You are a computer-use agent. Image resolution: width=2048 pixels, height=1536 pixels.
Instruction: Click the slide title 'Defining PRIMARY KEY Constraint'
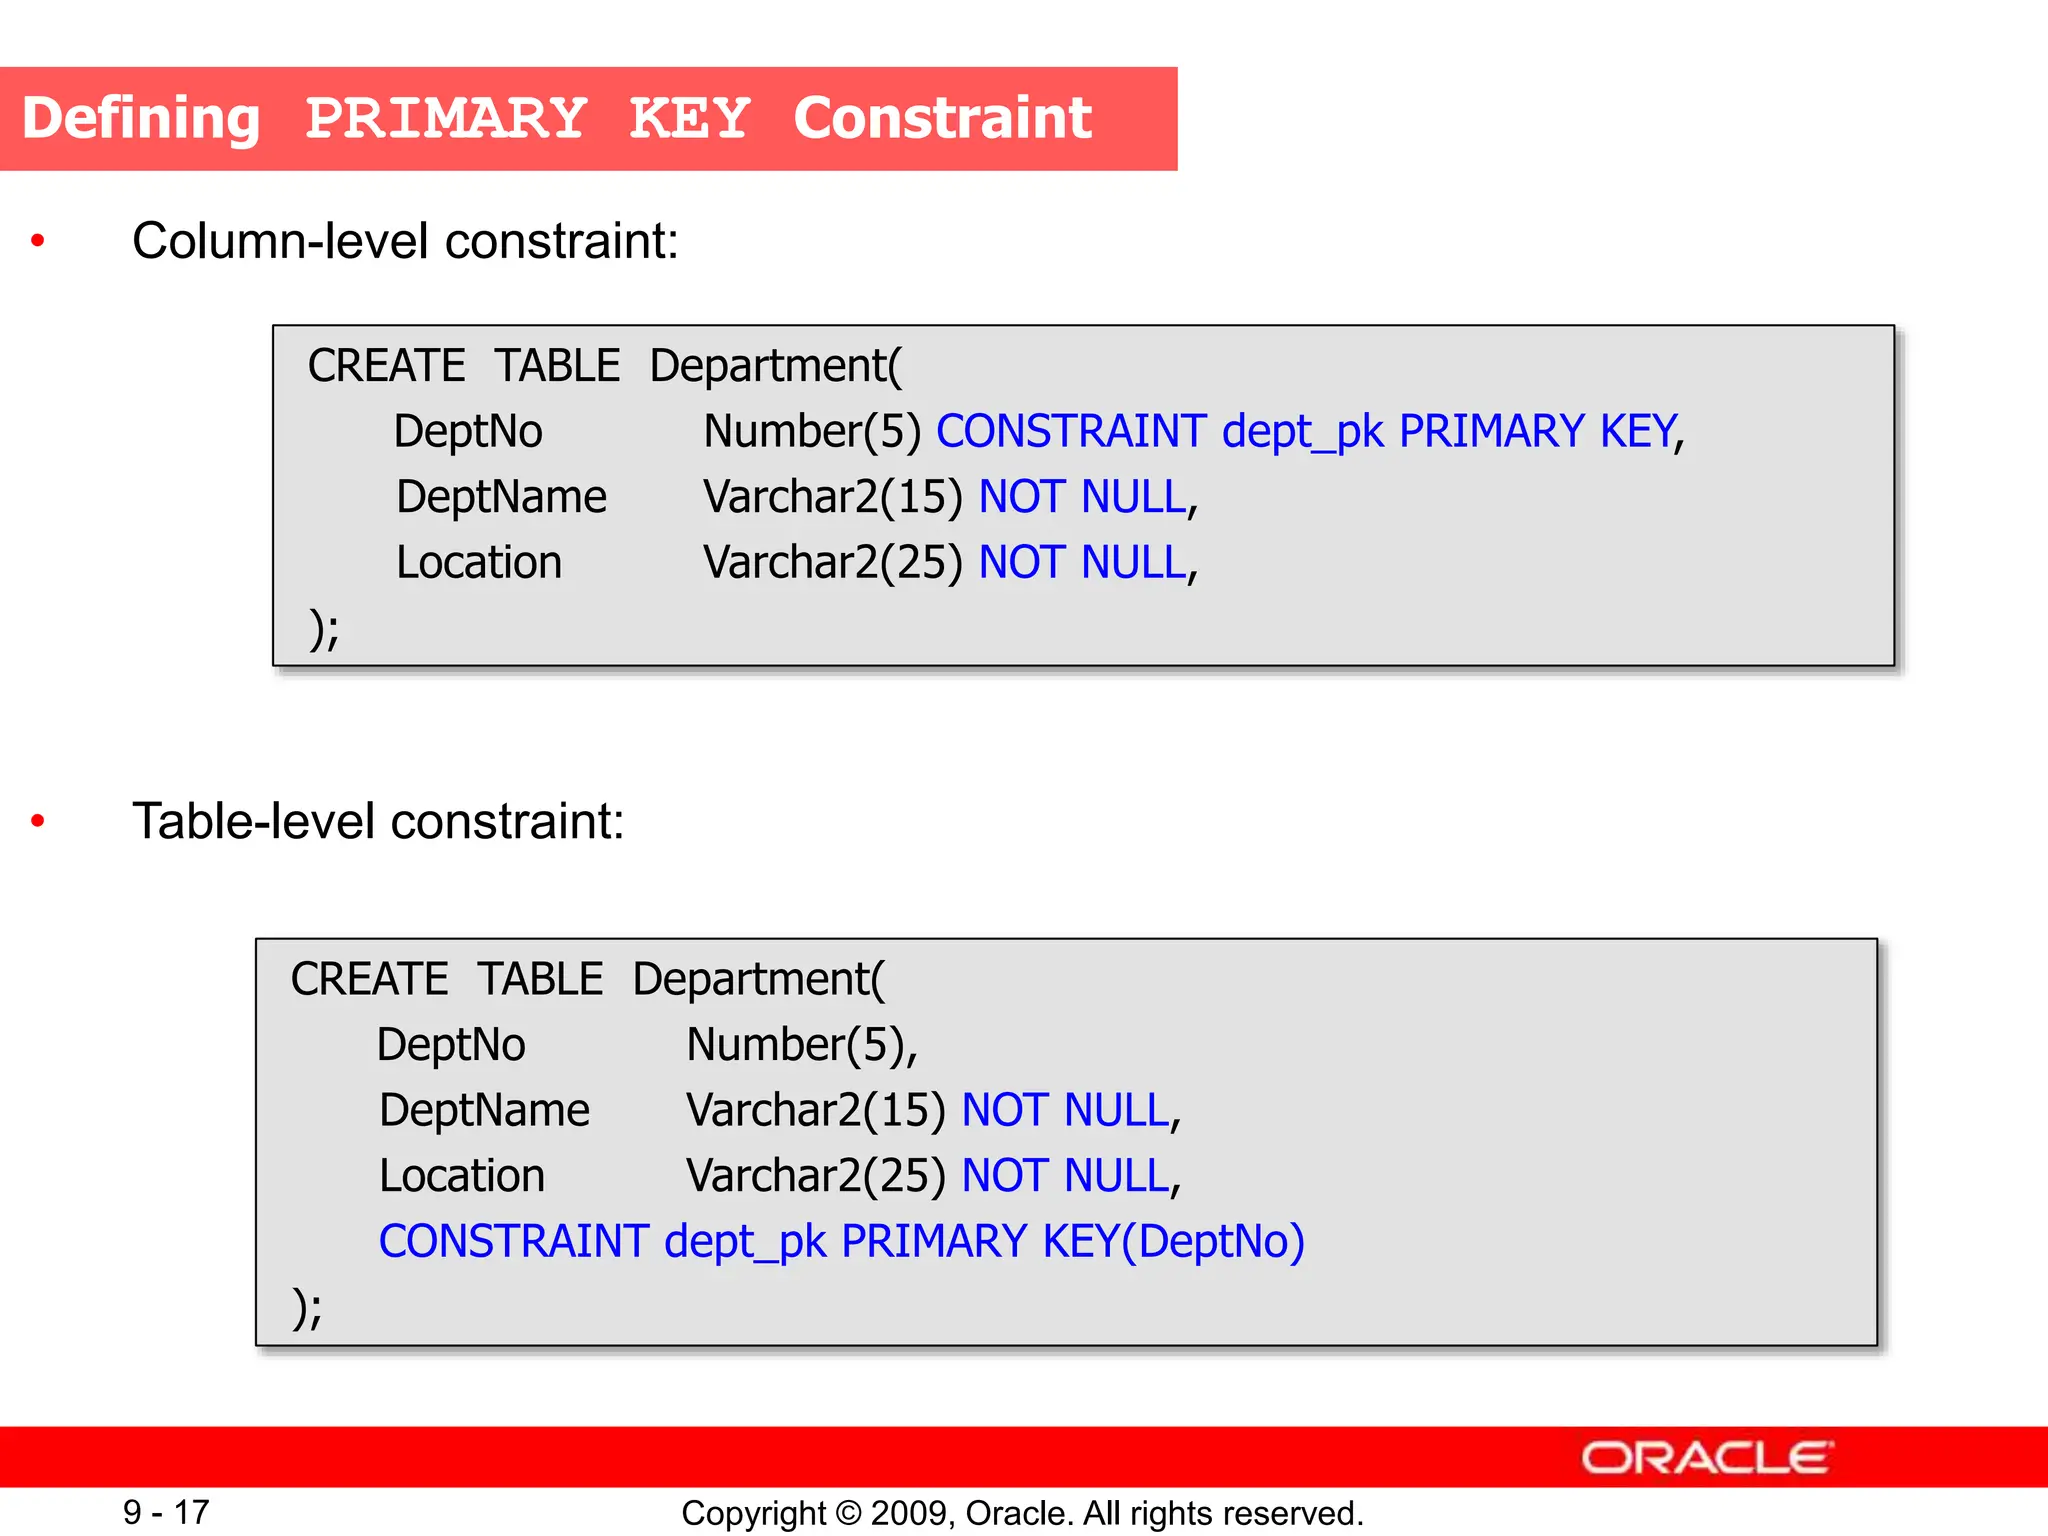(557, 118)
